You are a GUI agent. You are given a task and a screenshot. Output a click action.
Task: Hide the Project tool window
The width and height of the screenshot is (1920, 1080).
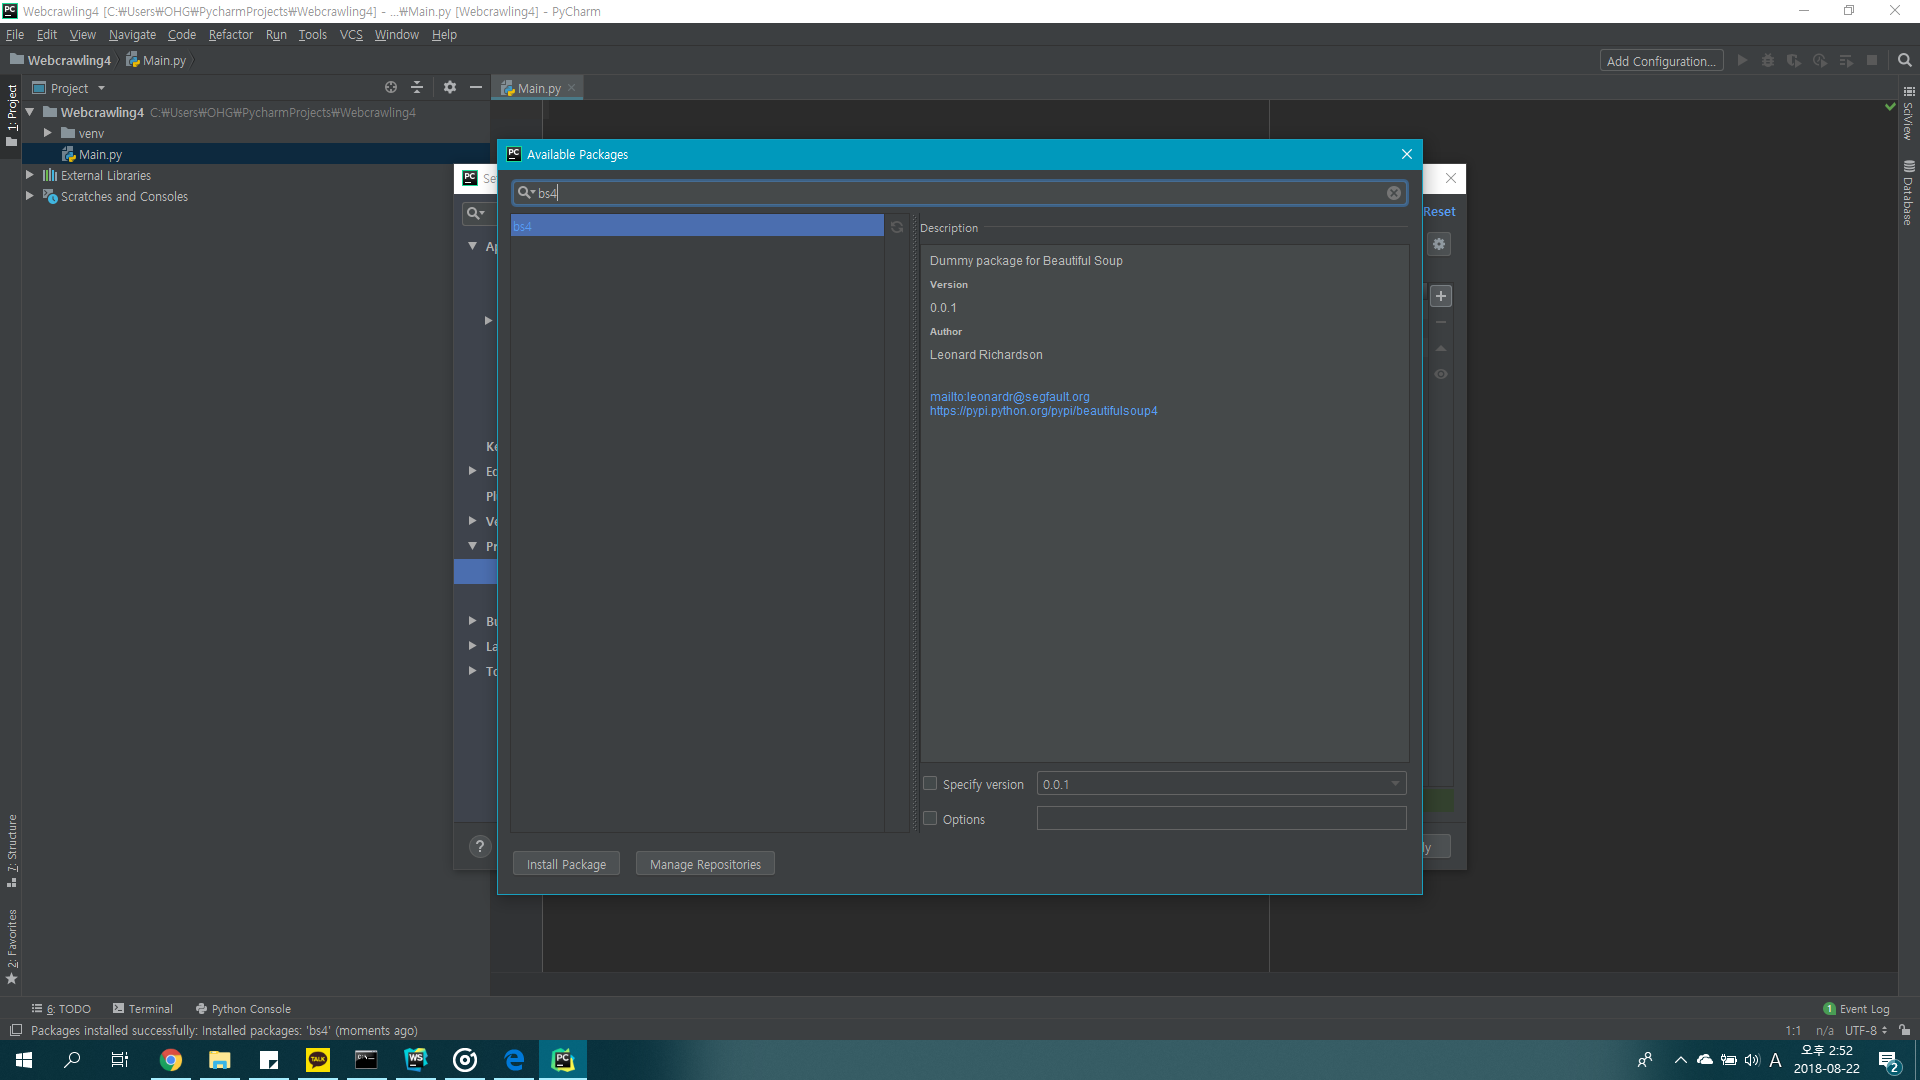coord(476,88)
